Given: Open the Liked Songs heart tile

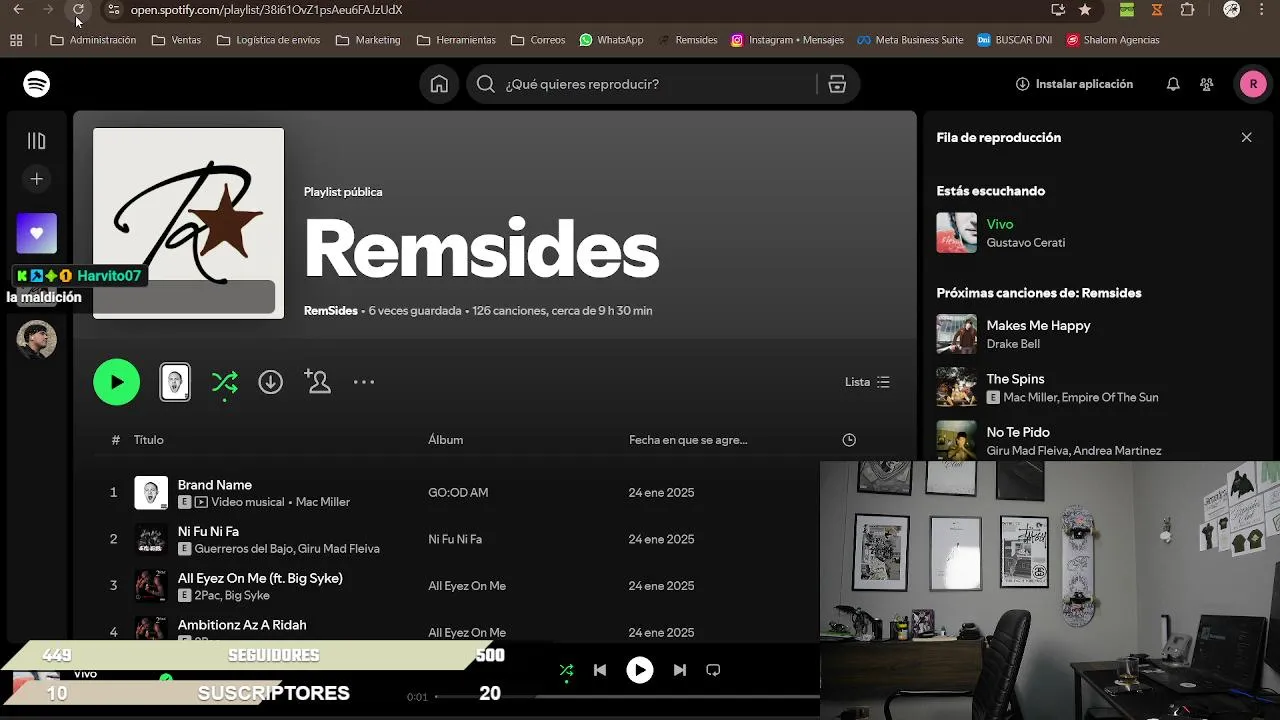Looking at the screenshot, I should tap(37, 233).
